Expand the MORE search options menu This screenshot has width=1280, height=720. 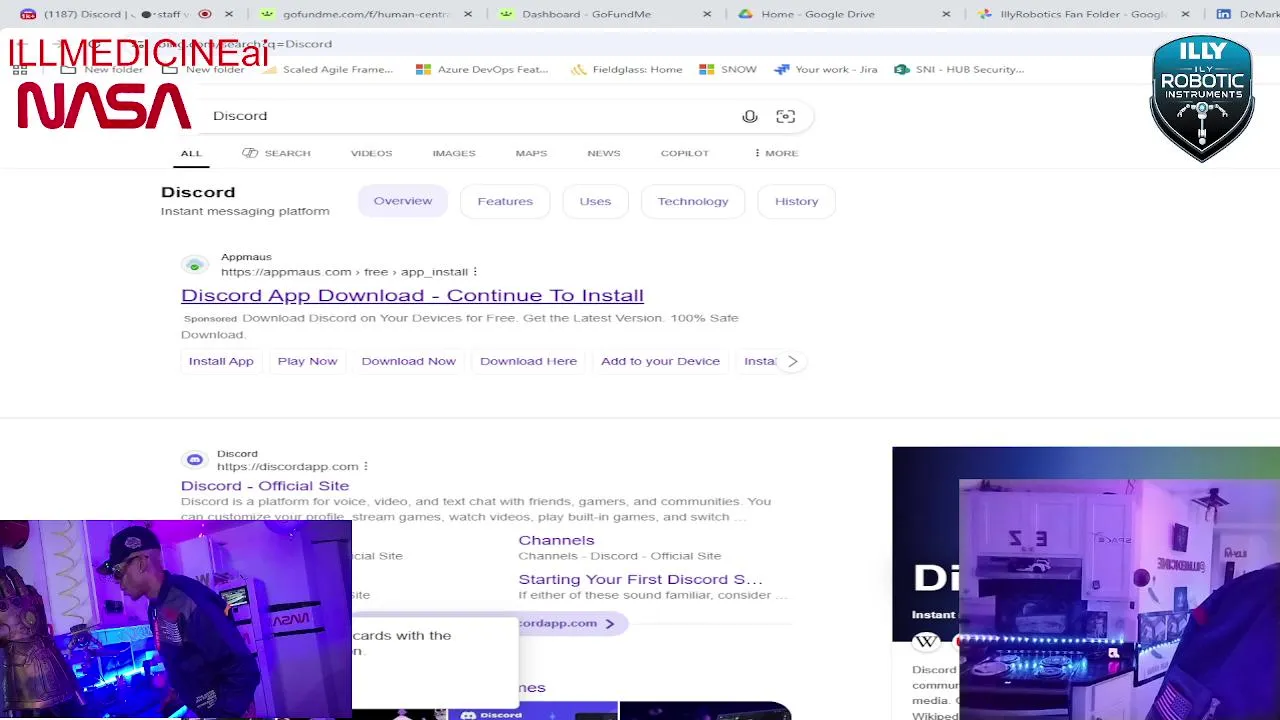(776, 153)
